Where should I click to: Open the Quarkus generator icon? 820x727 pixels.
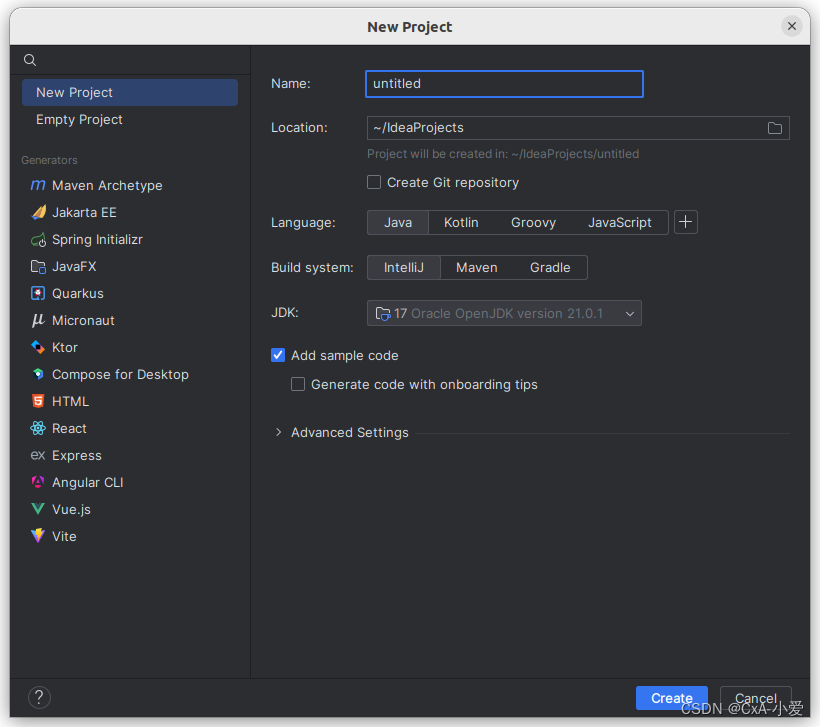pyautogui.click(x=38, y=293)
